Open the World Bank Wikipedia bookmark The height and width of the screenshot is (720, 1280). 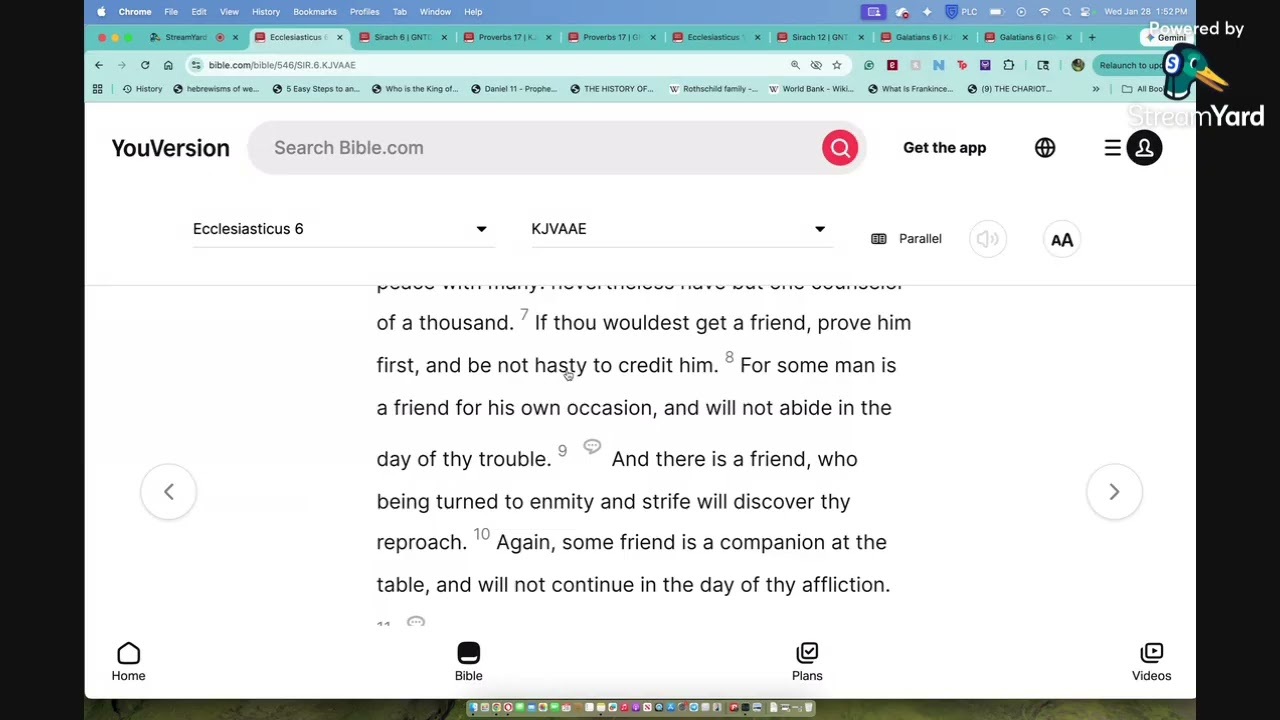(x=811, y=89)
